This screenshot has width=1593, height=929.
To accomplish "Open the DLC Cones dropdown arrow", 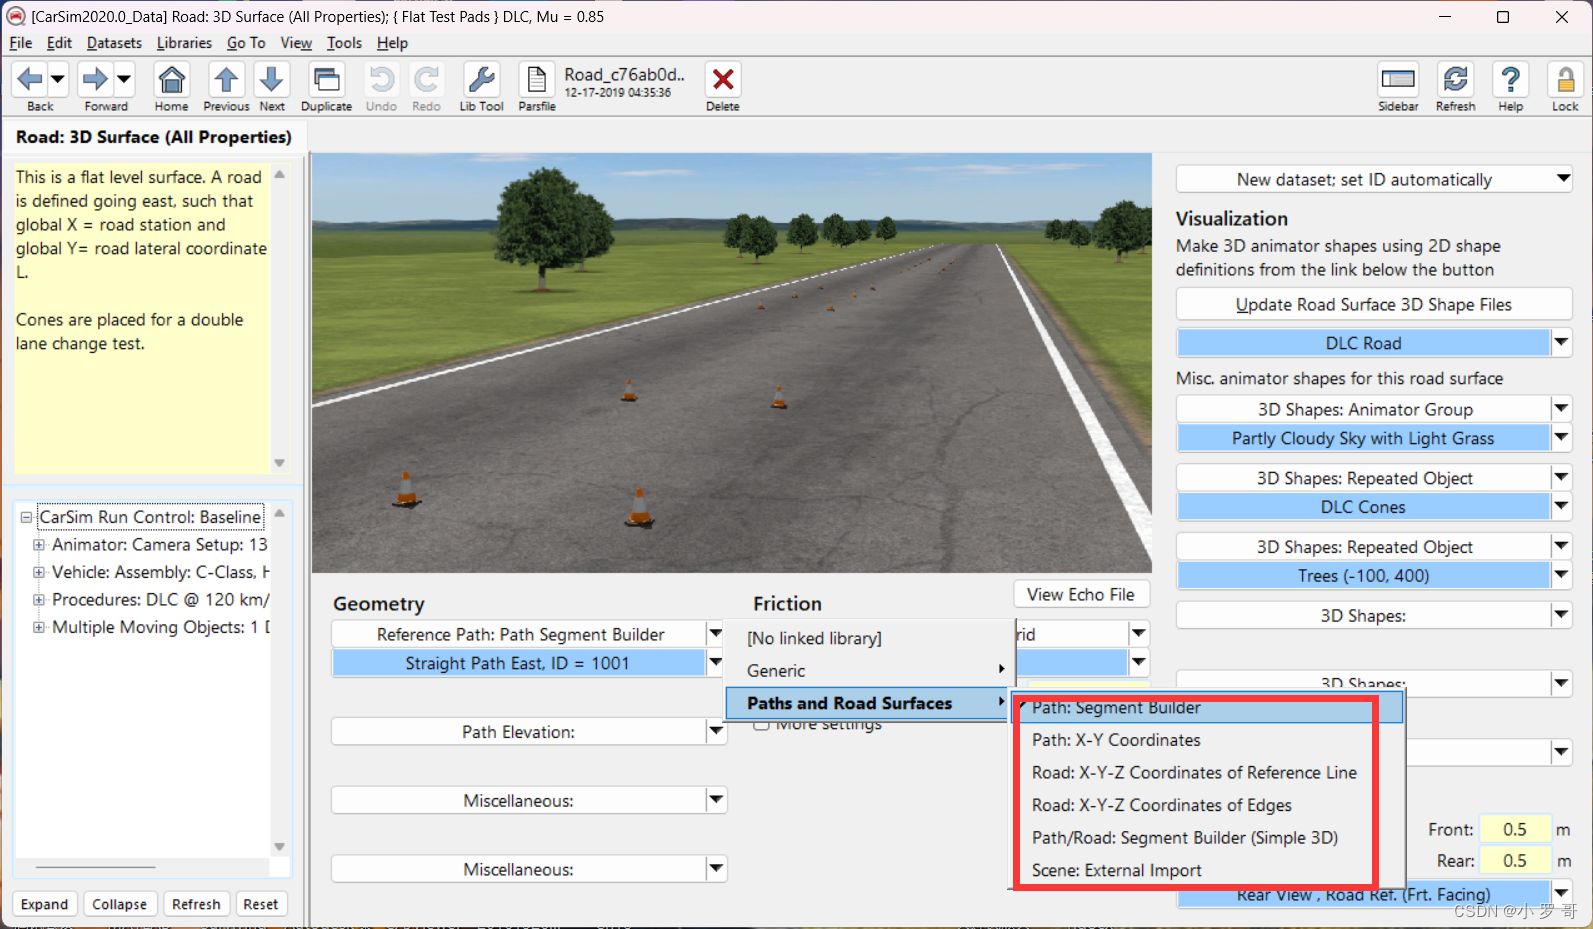I will point(1561,507).
